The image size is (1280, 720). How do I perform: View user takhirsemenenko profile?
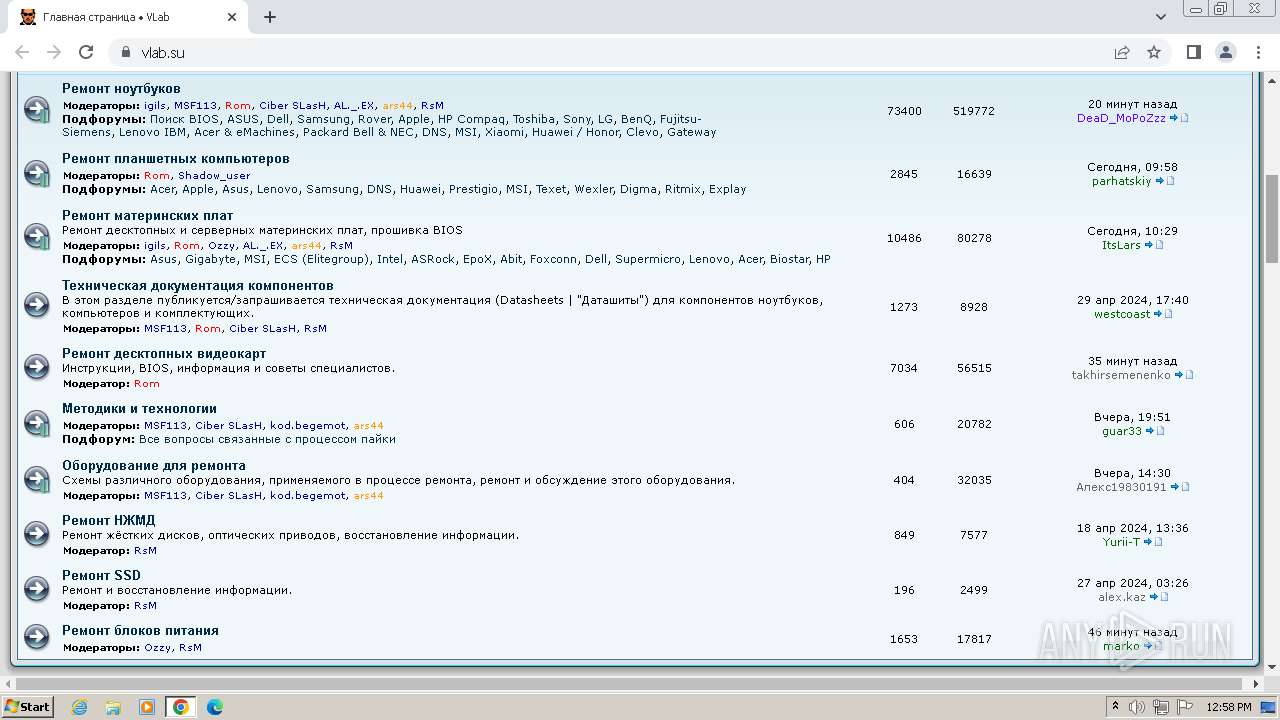[1121, 375]
